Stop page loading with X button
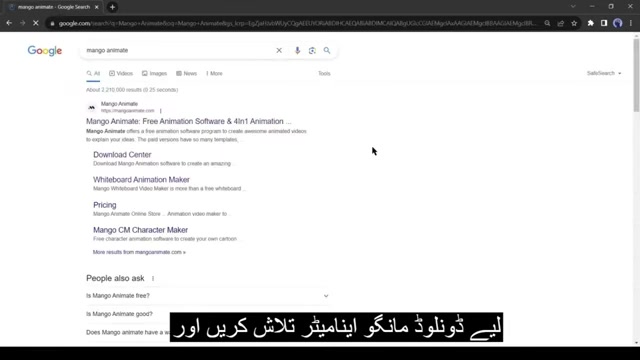Viewport: 640px width, 360px height. pos(36,23)
